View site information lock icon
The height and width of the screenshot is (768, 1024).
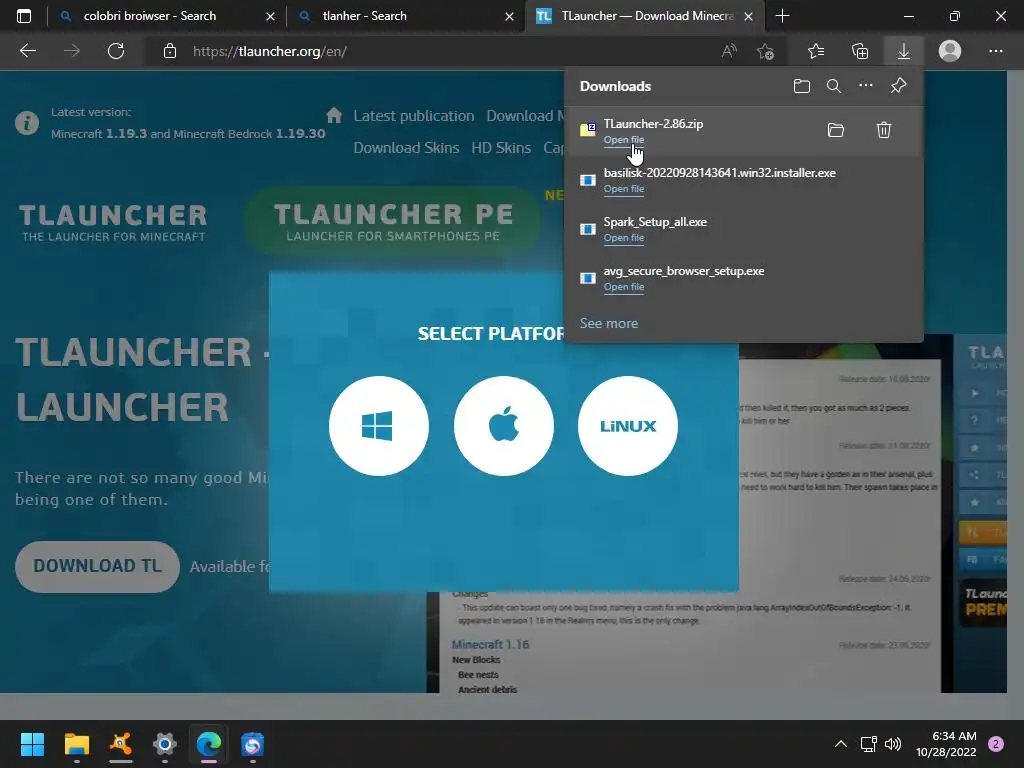[170, 51]
